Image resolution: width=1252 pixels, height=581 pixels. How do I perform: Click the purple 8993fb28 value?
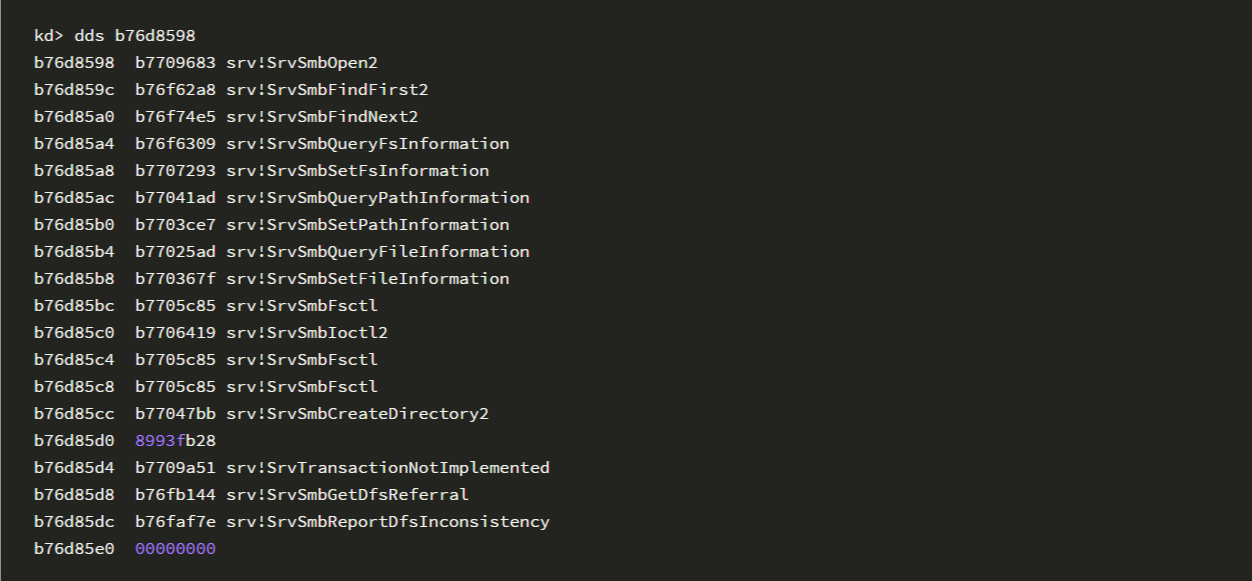click(x=175, y=441)
